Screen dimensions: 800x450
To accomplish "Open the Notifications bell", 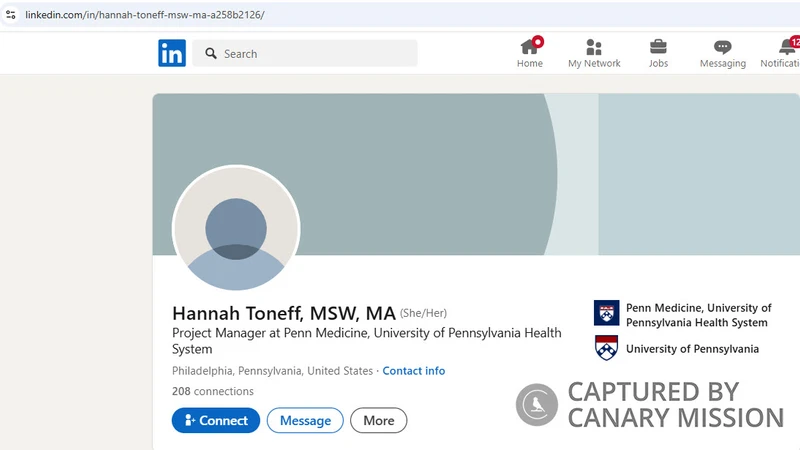I will point(781,53).
